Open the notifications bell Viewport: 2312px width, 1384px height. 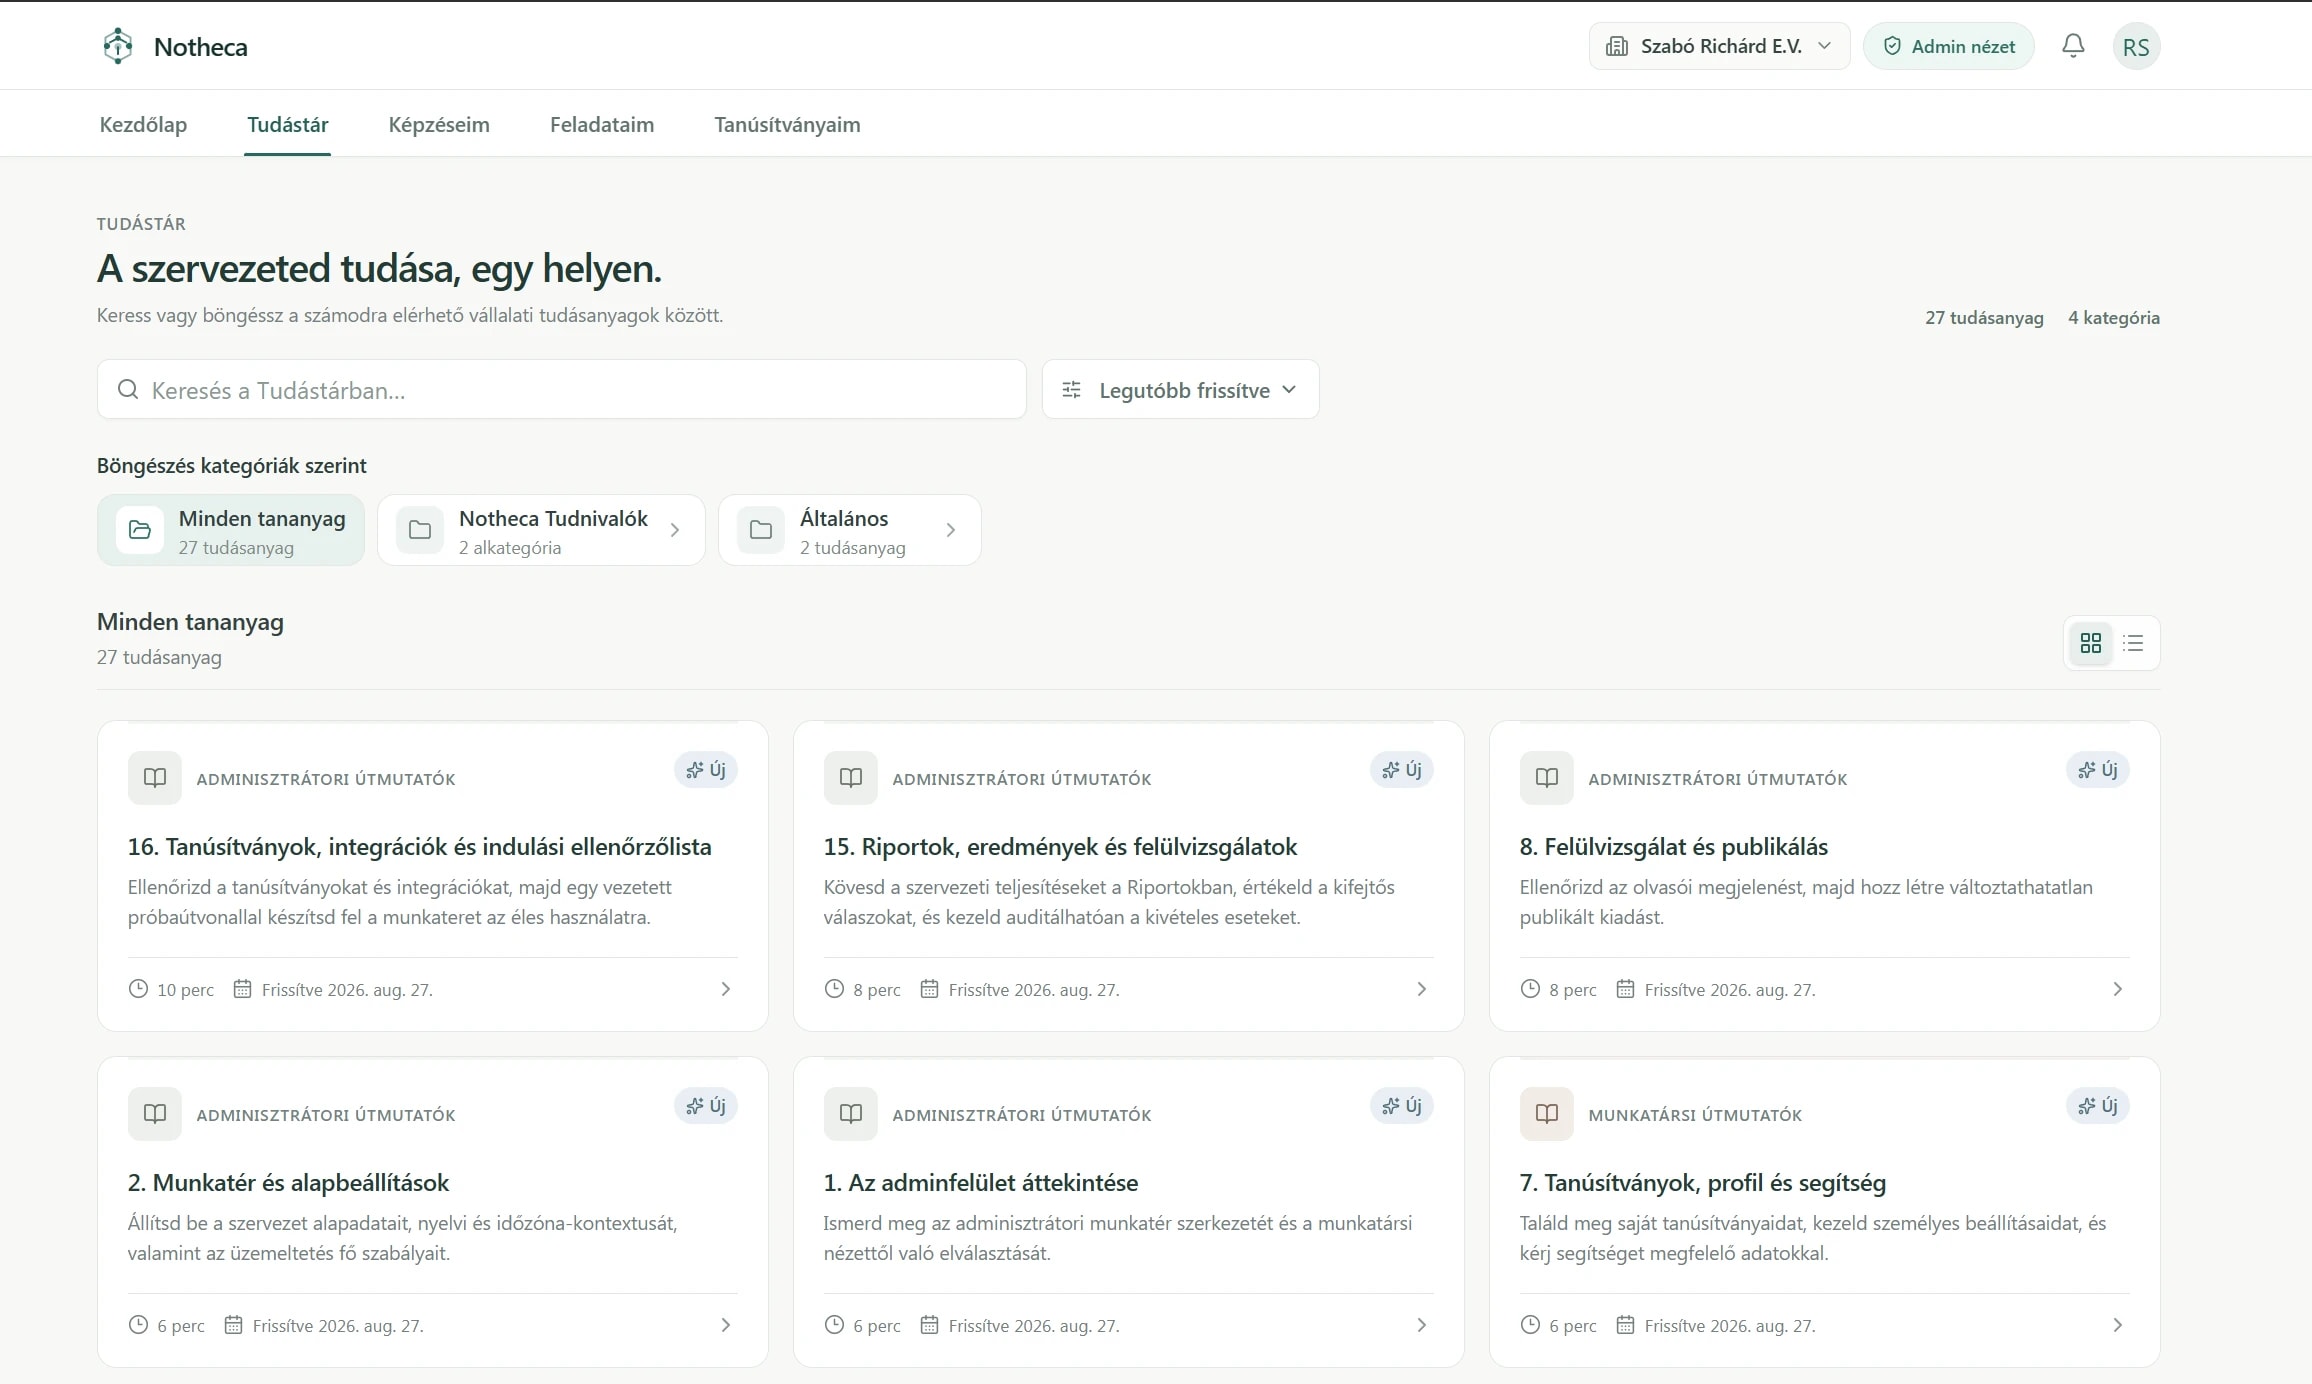(x=2073, y=46)
